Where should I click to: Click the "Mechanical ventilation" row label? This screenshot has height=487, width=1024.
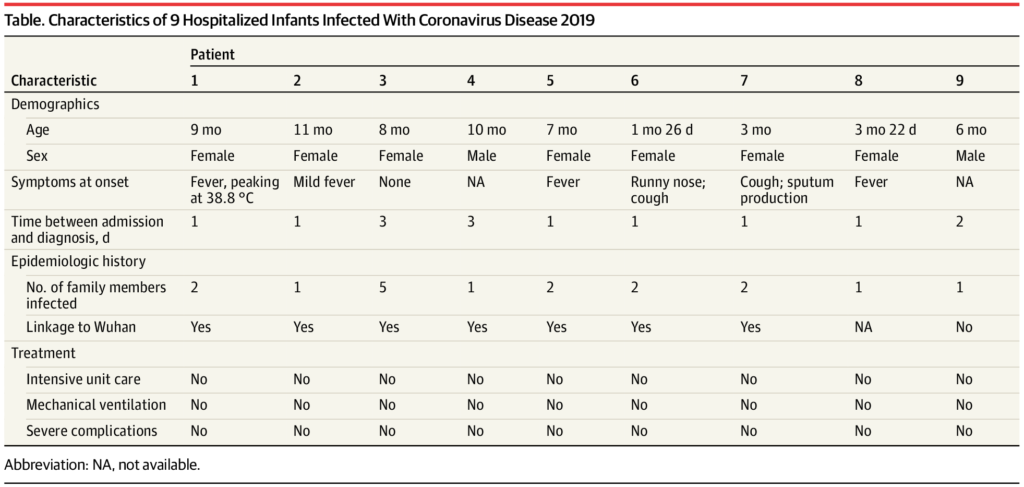(97, 405)
